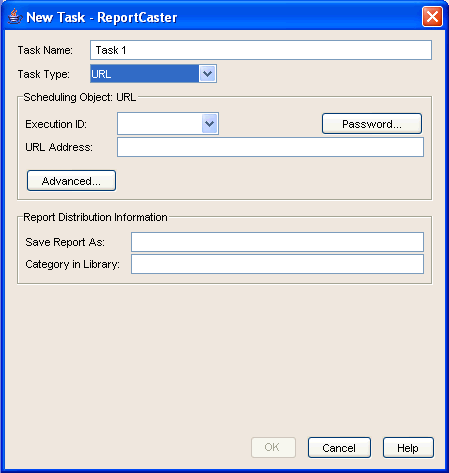
Task: Open the Password... dialog button
Action: [x=372, y=124]
